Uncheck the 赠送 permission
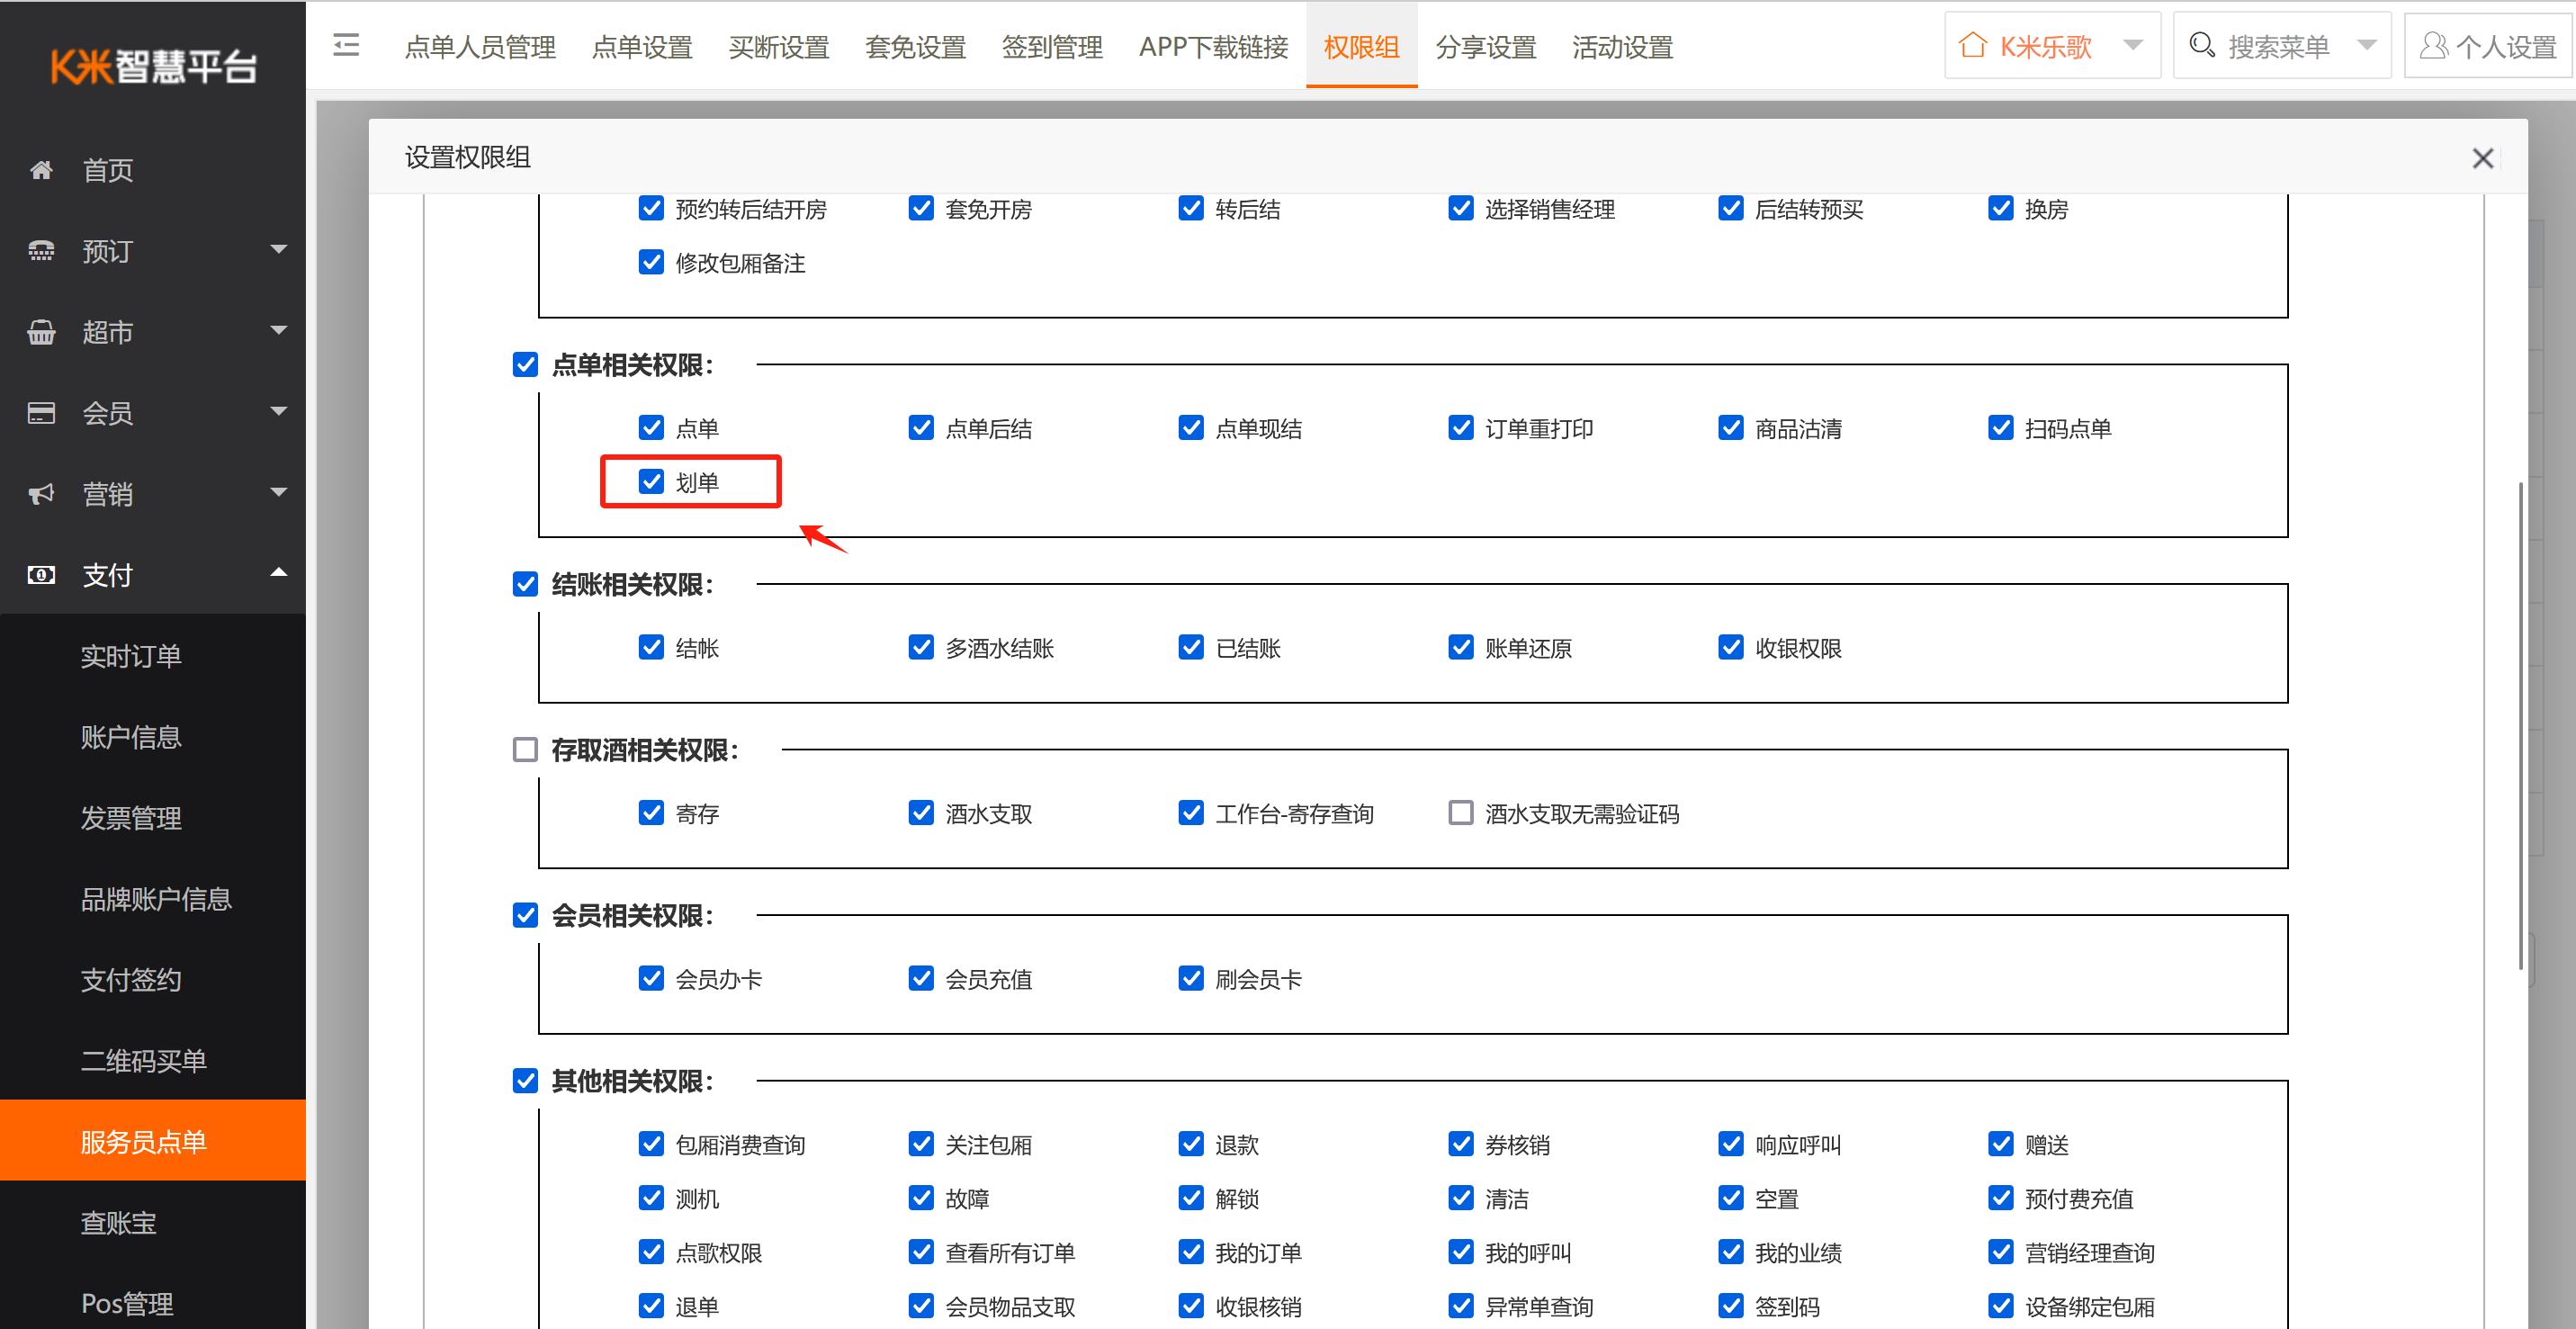Image resolution: width=2576 pixels, height=1329 pixels. point(2001,1144)
